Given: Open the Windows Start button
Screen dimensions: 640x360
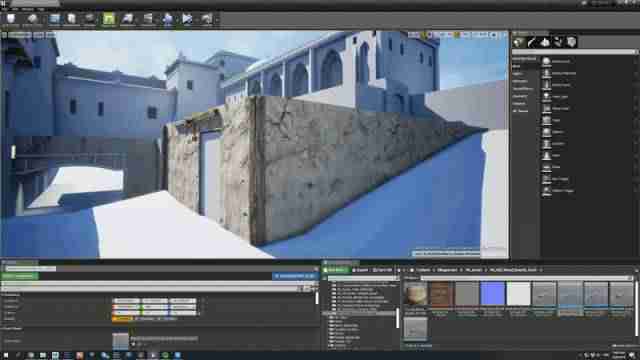Looking at the screenshot, I should point(6,356).
